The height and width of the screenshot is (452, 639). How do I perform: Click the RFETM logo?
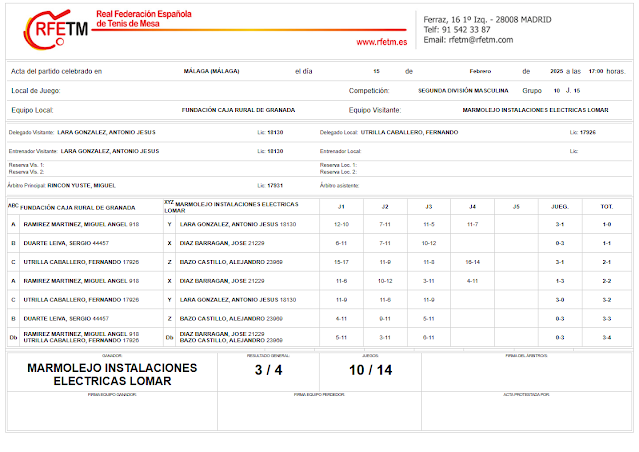(56, 29)
